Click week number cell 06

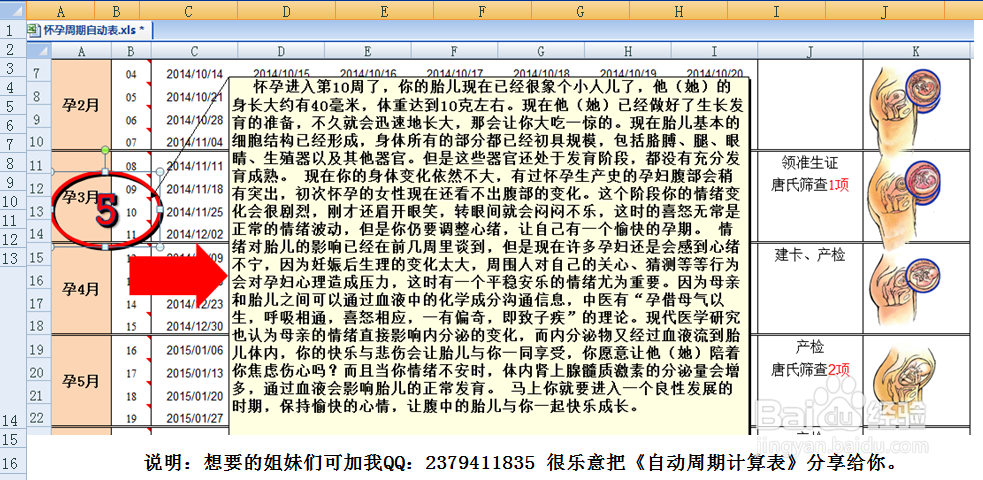point(131,120)
